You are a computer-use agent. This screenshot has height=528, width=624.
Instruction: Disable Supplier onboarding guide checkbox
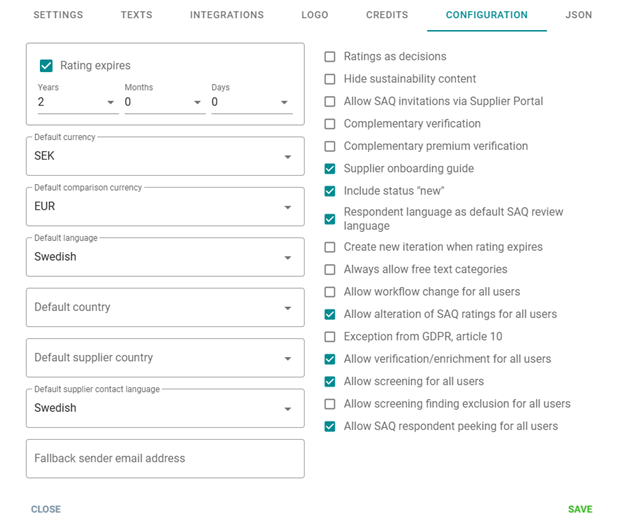pyautogui.click(x=330, y=169)
